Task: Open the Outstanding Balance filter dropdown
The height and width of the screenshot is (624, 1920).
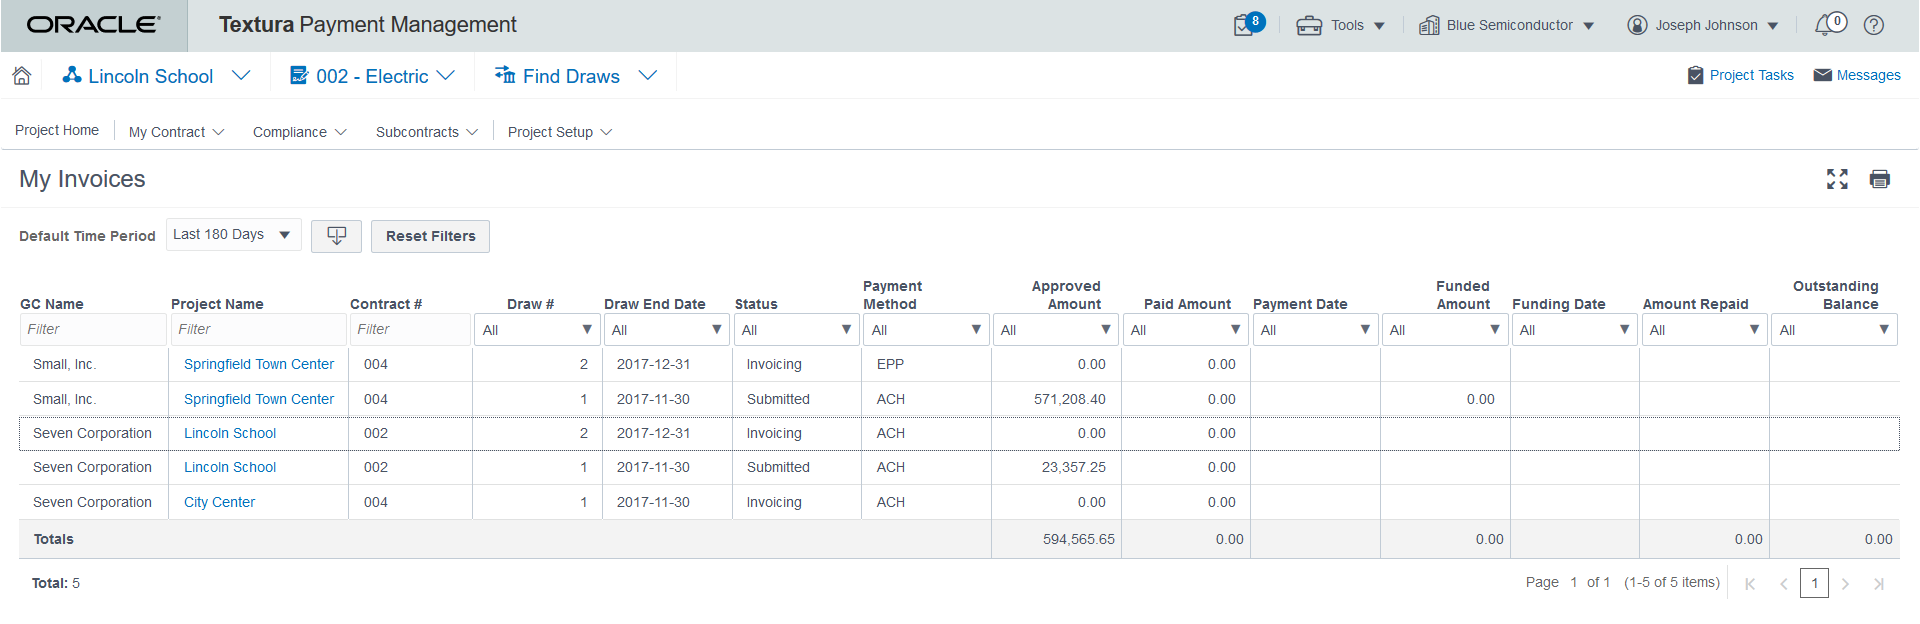Action: pyautogui.click(x=1834, y=330)
